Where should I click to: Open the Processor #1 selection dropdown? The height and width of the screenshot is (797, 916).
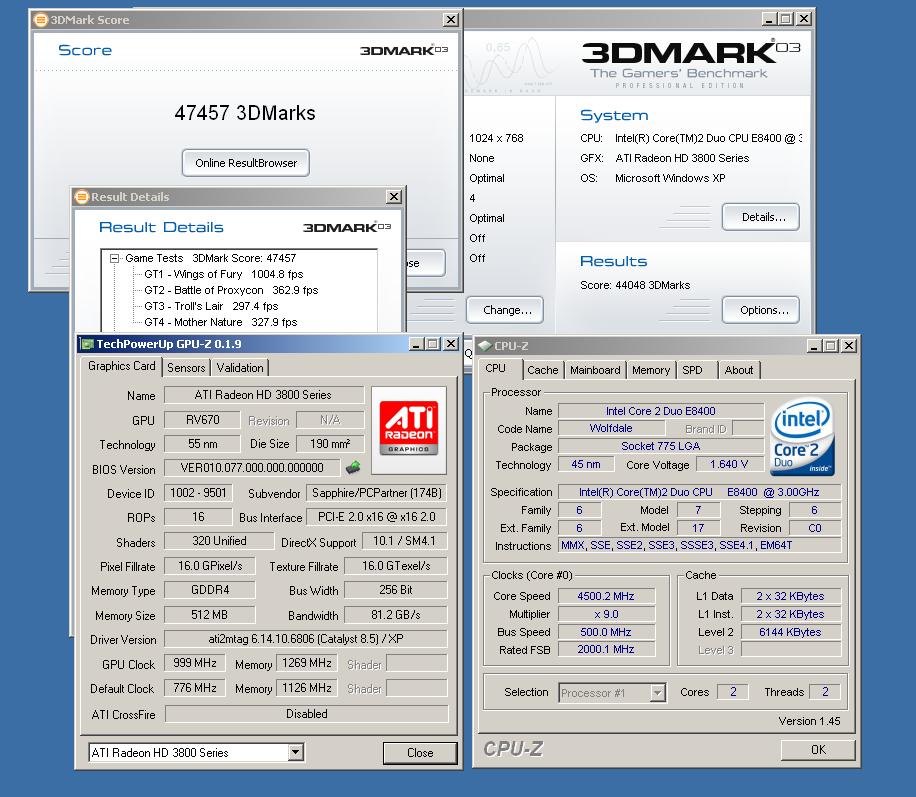click(658, 692)
